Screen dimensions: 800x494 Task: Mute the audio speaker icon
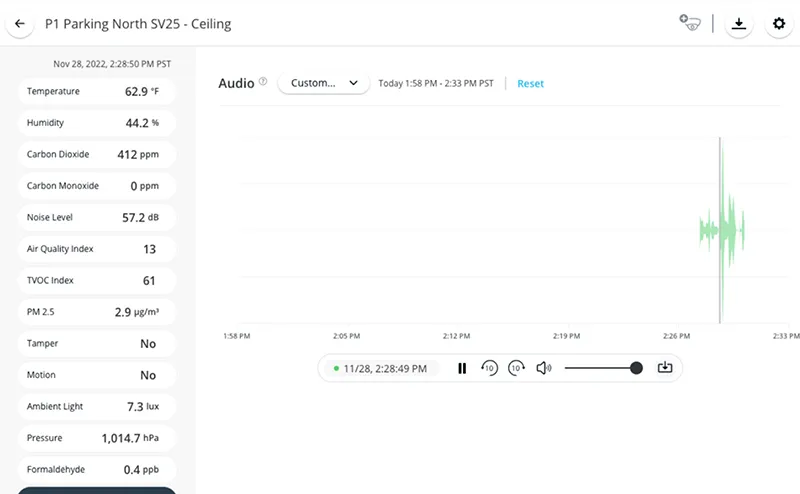coord(543,368)
